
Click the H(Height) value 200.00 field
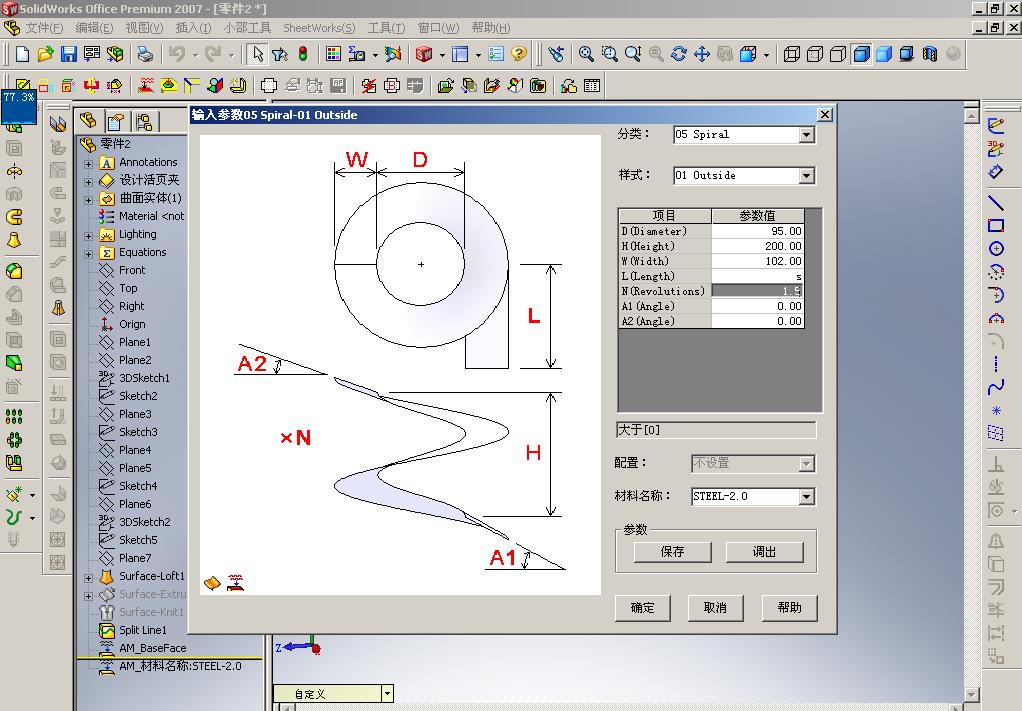[757, 246]
